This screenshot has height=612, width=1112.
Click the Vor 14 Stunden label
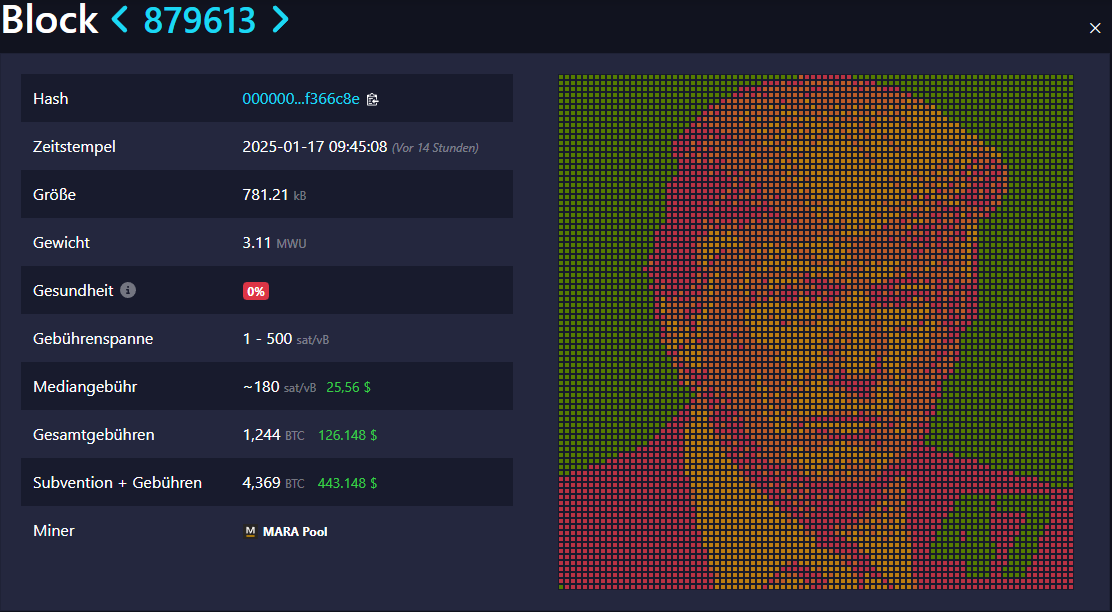pyautogui.click(x=435, y=148)
